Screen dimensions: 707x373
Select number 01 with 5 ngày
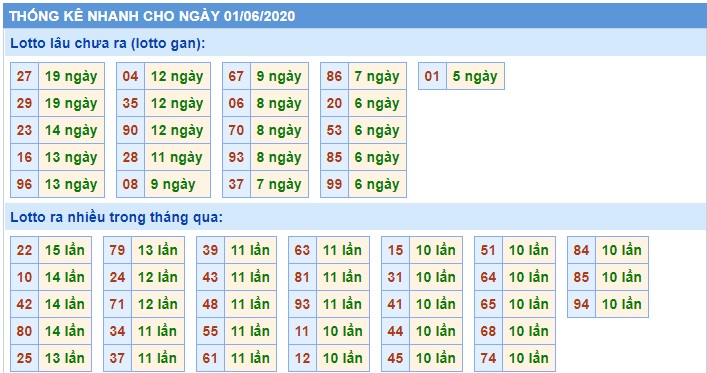432,76
